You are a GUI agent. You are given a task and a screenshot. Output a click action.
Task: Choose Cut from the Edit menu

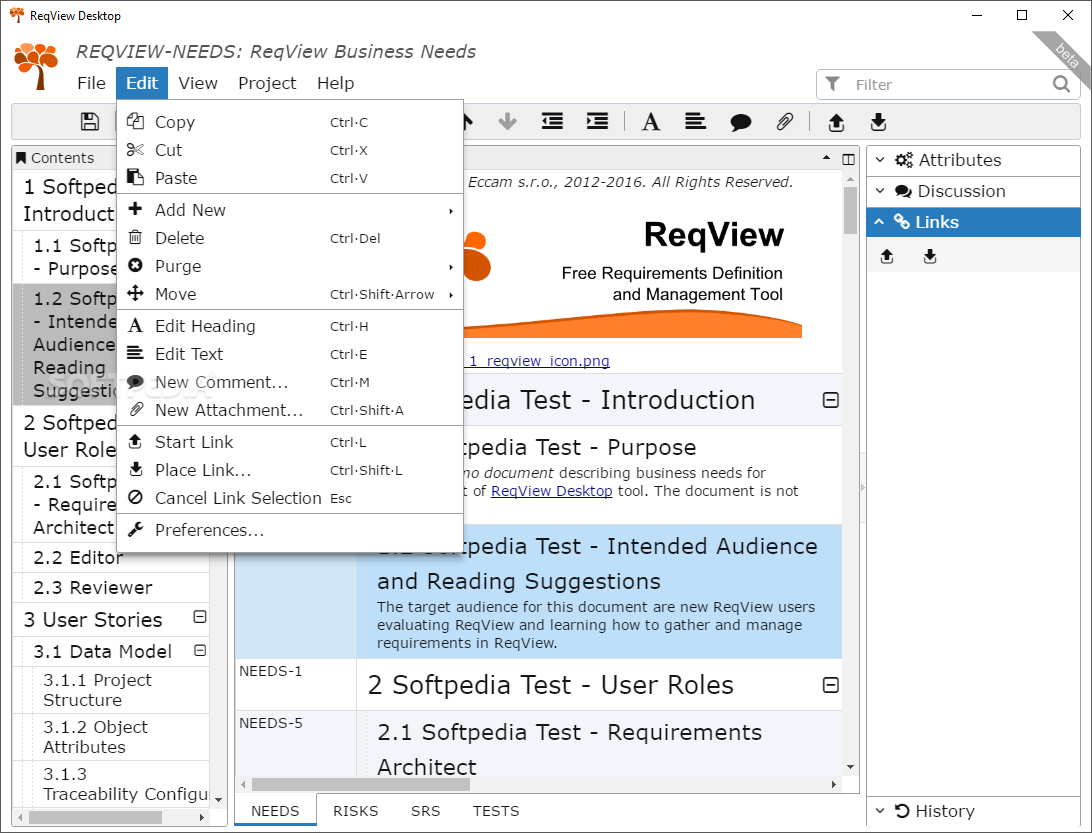[290, 150]
